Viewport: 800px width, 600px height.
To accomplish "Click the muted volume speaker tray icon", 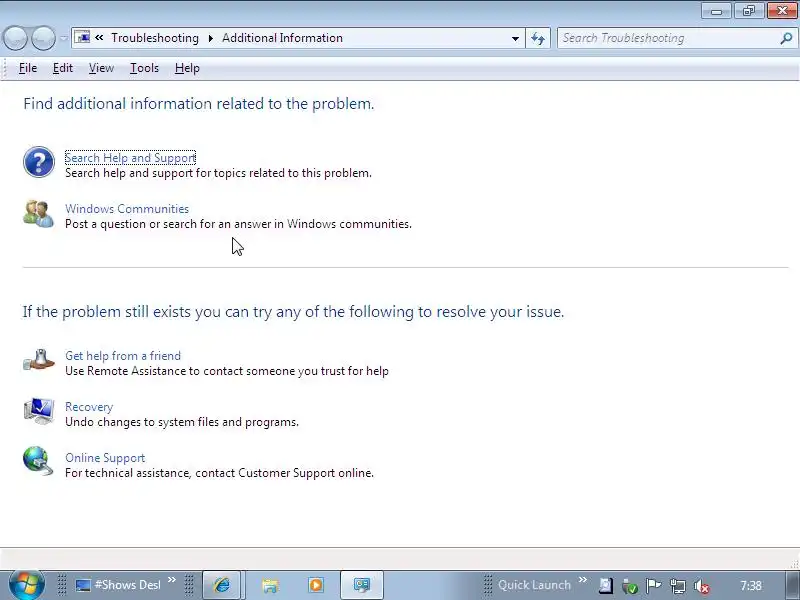I will click(x=702, y=586).
